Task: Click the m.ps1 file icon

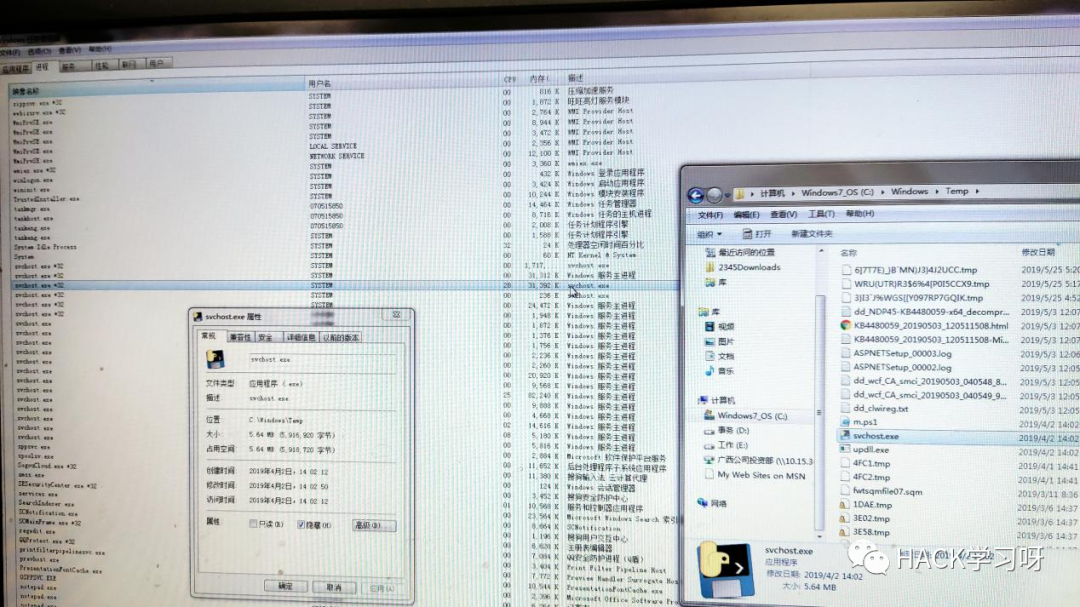Action: pos(845,422)
